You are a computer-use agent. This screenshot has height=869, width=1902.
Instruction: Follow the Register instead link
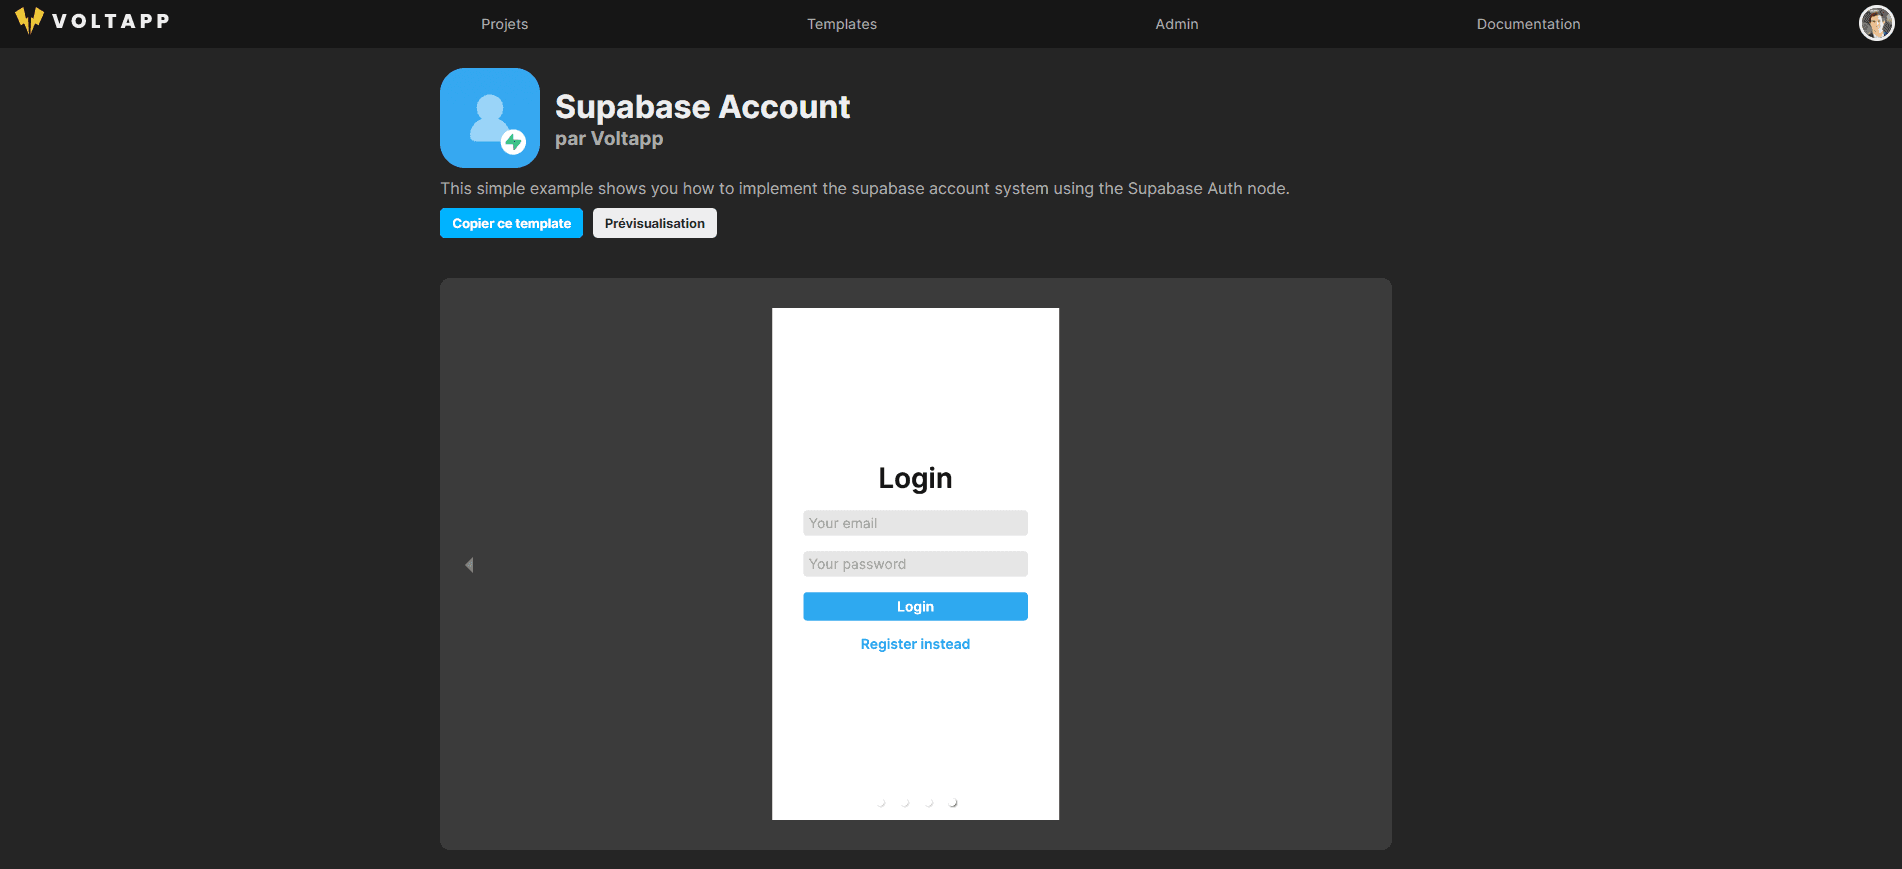click(x=915, y=644)
